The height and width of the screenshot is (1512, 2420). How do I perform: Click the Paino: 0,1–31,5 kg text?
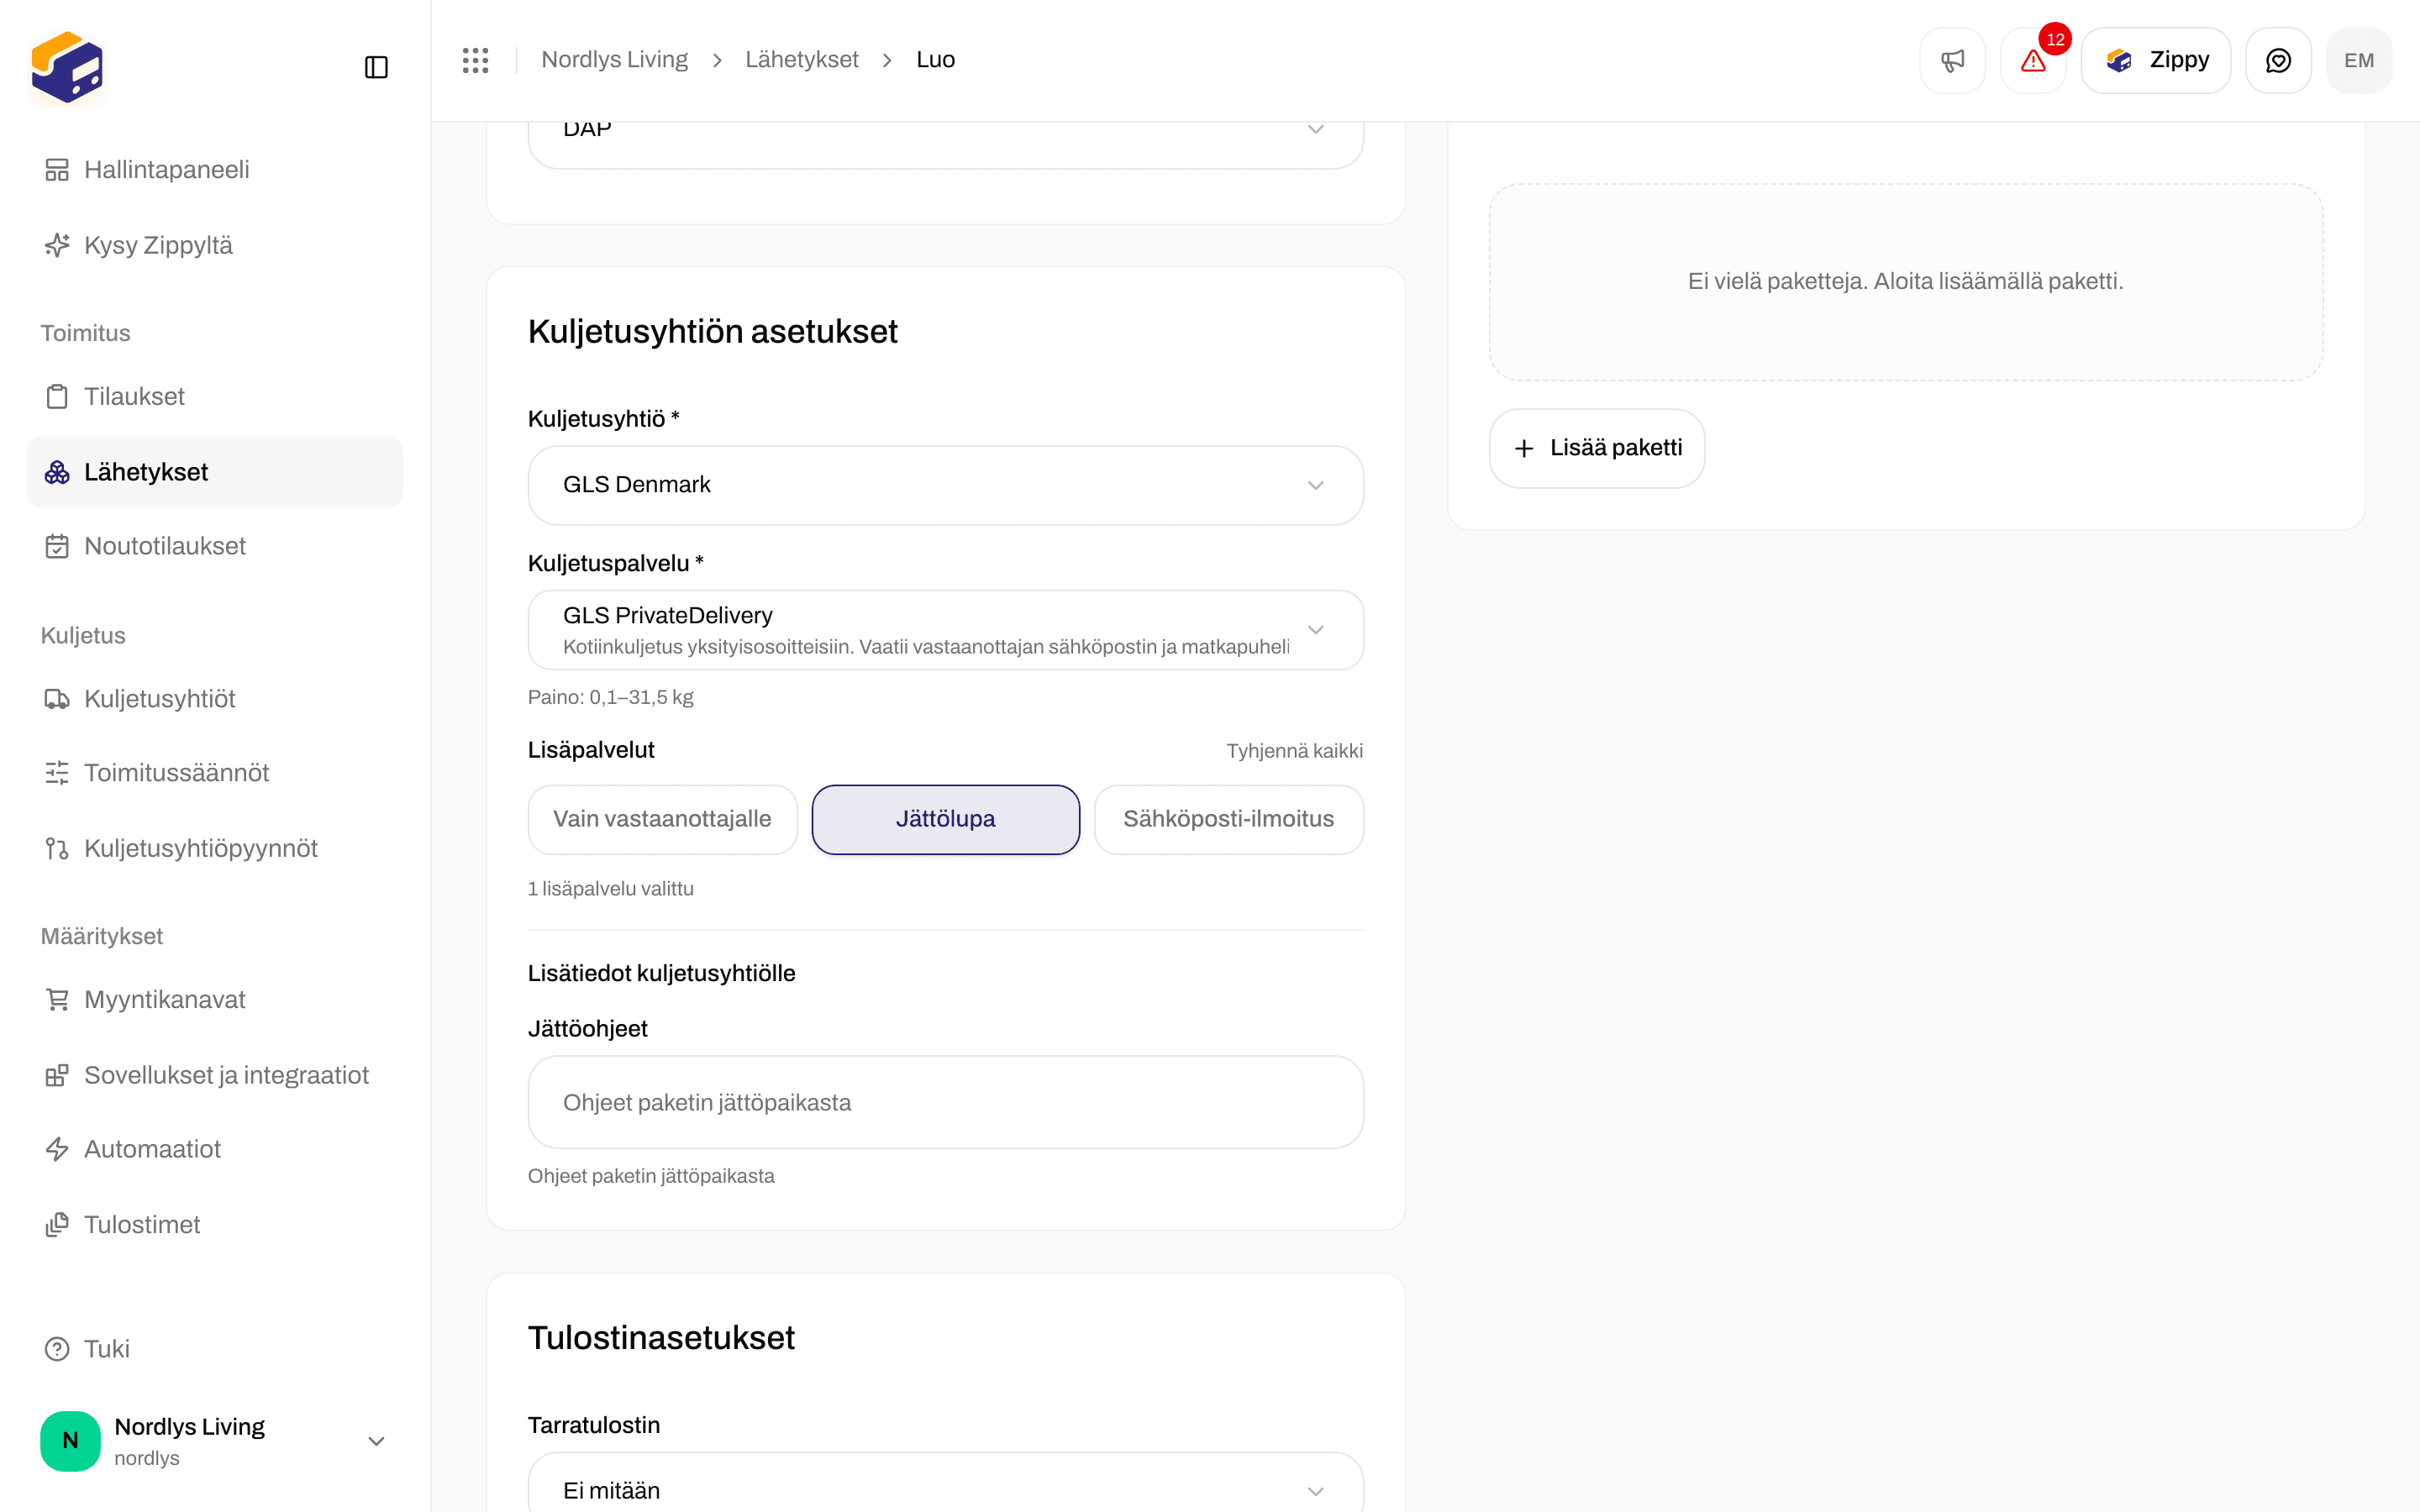(x=610, y=697)
